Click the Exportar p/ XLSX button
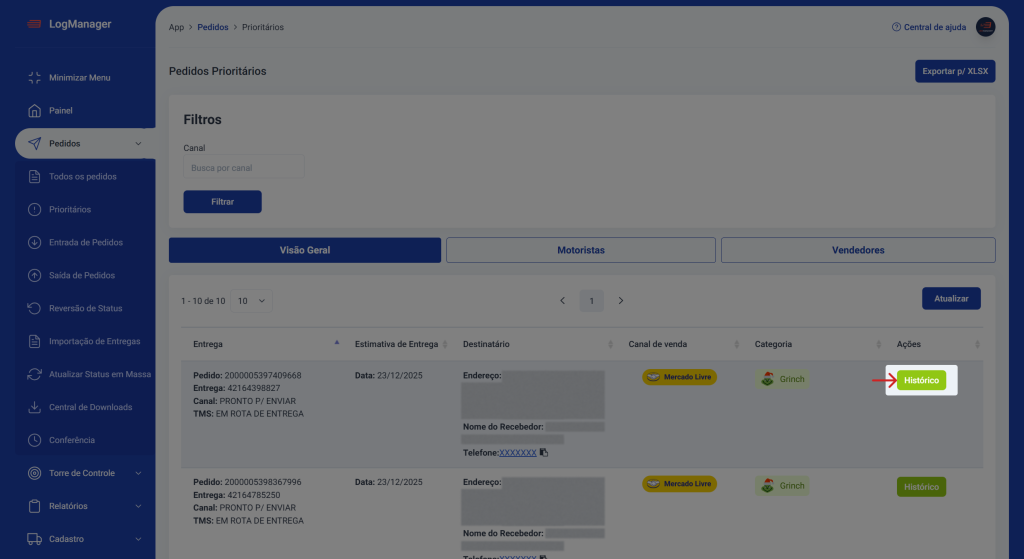The image size is (1024, 559). [x=954, y=72]
